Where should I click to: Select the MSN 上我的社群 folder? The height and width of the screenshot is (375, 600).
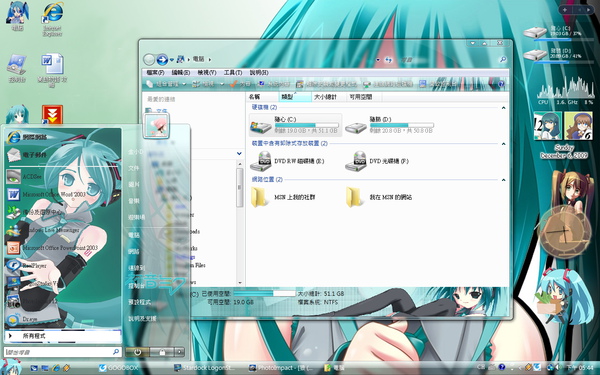(x=283, y=197)
